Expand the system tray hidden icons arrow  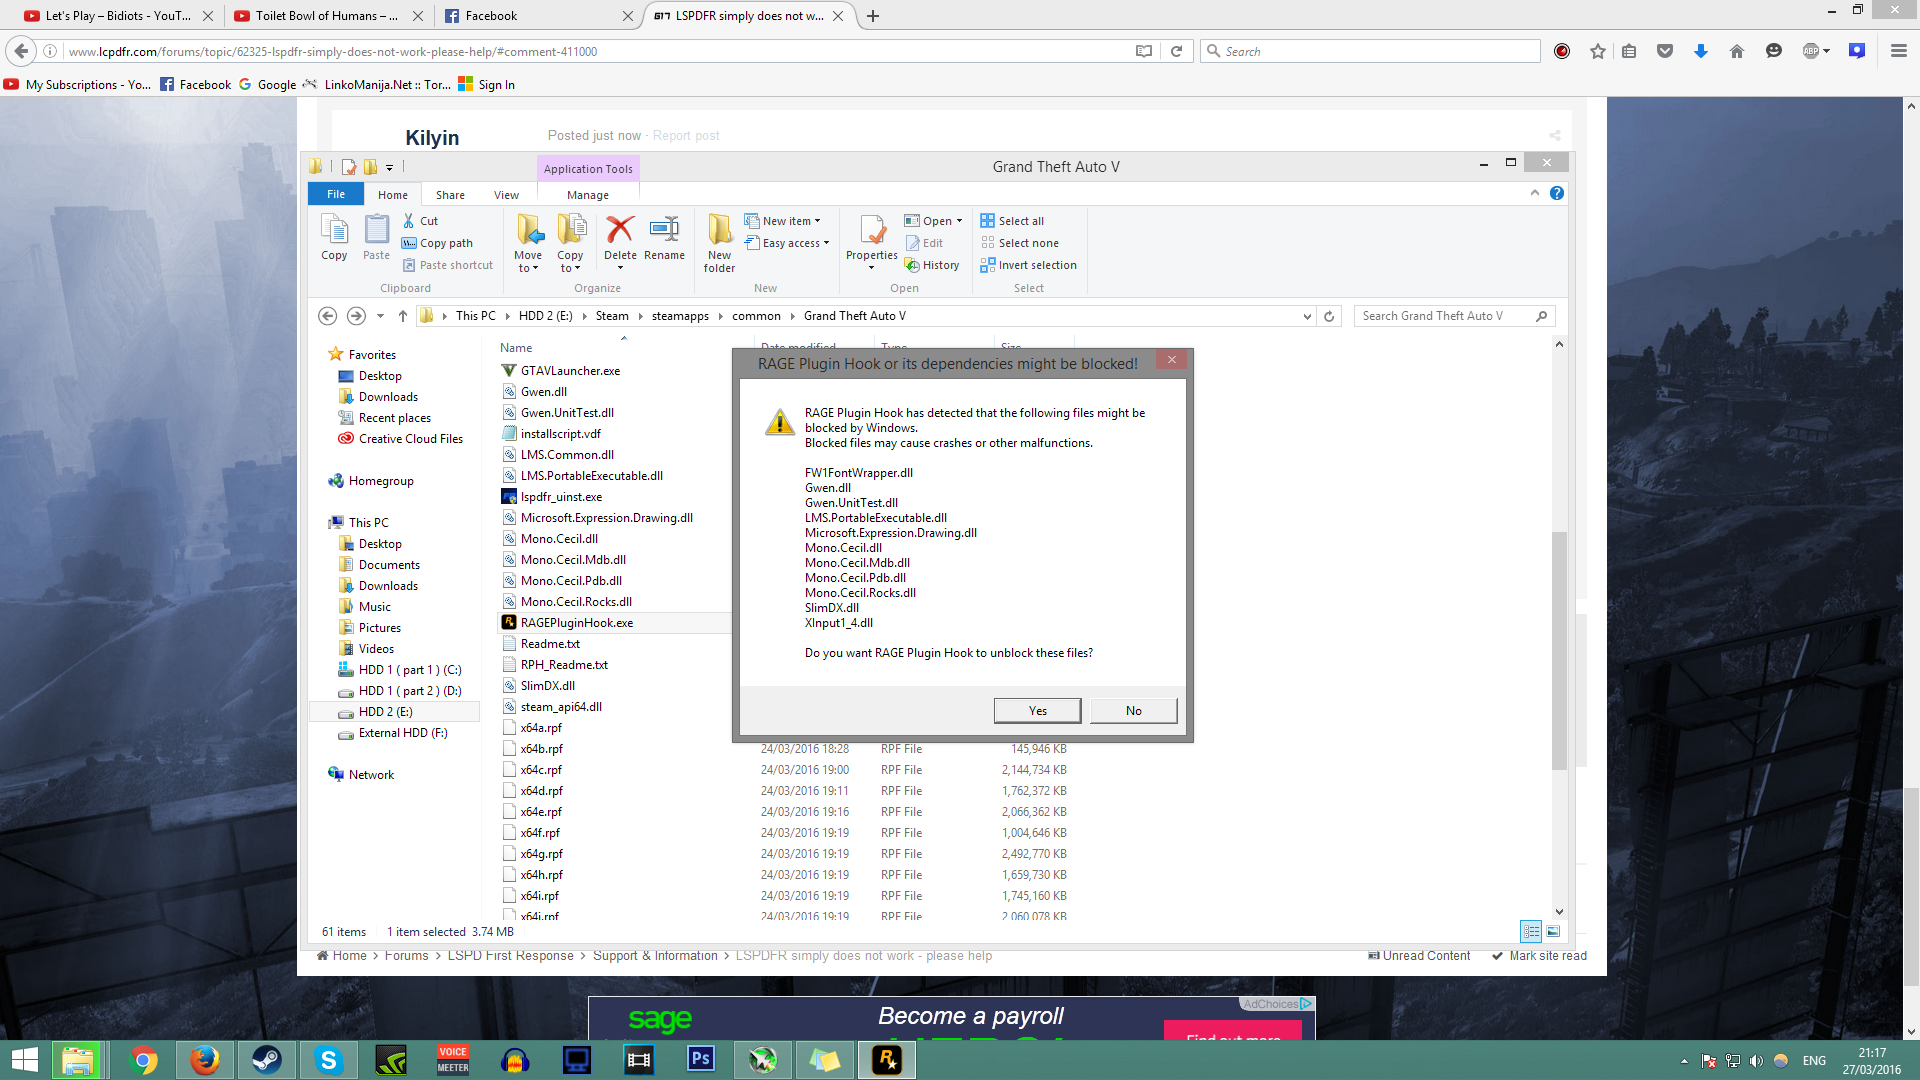point(1684,1061)
